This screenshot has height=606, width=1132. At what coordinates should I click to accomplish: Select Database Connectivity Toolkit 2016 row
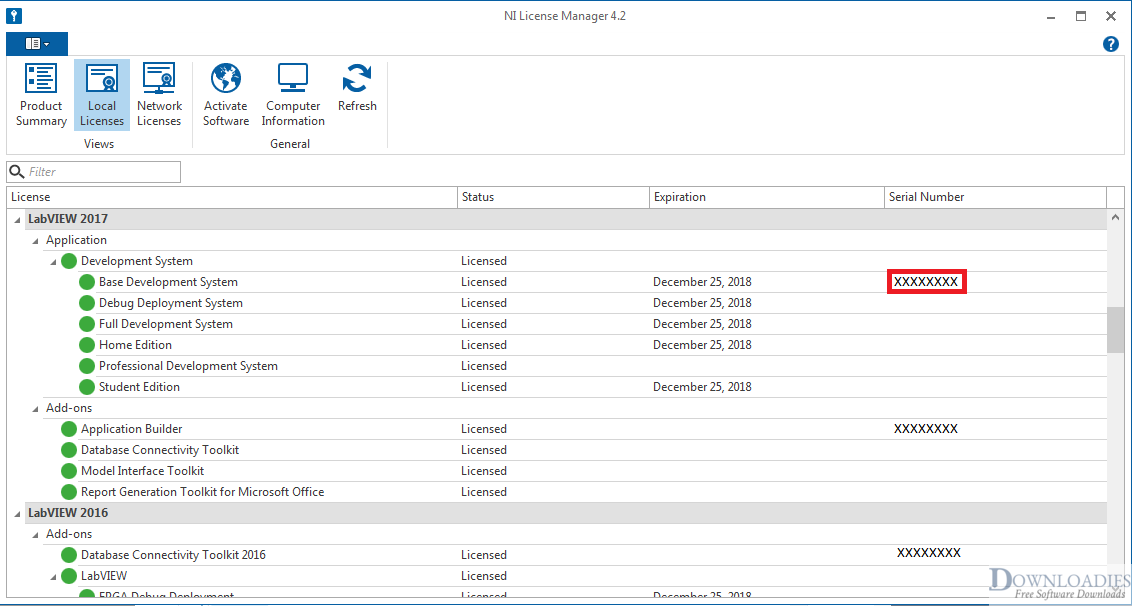(x=556, y=555)
